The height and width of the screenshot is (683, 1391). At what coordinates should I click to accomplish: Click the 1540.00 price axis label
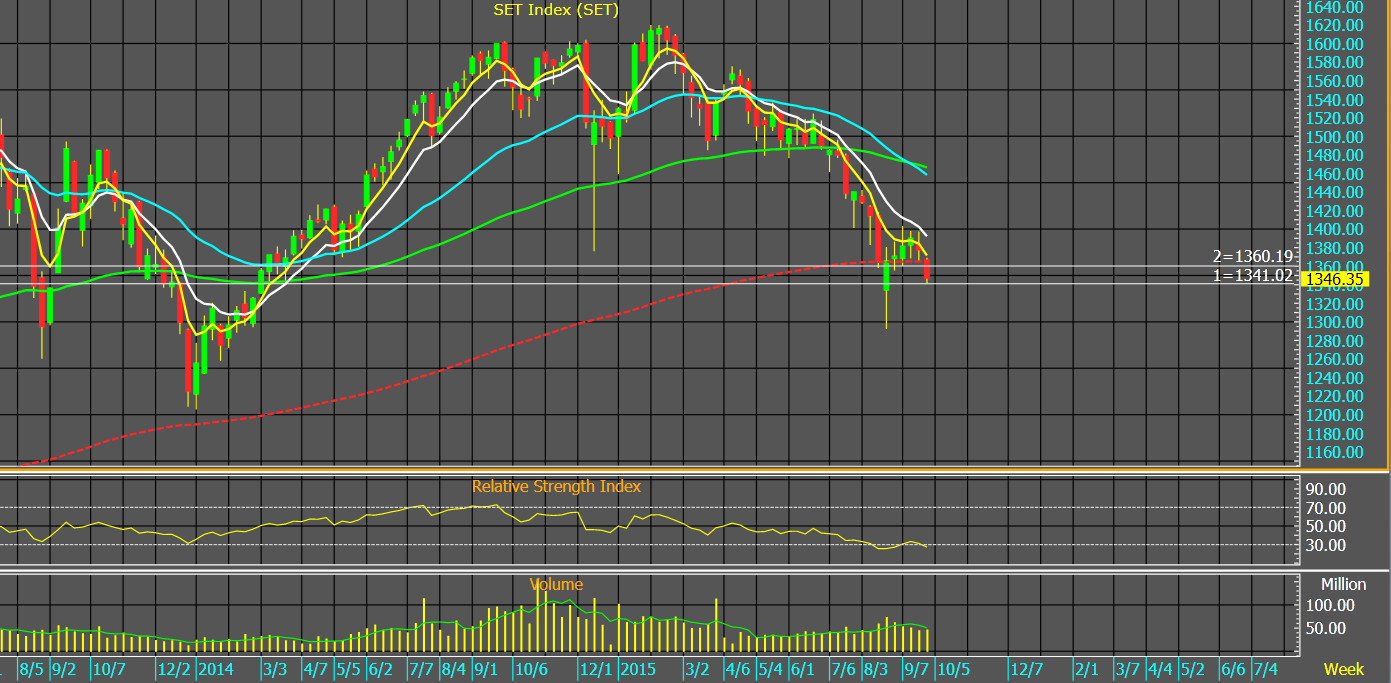tap(1335, 100)
